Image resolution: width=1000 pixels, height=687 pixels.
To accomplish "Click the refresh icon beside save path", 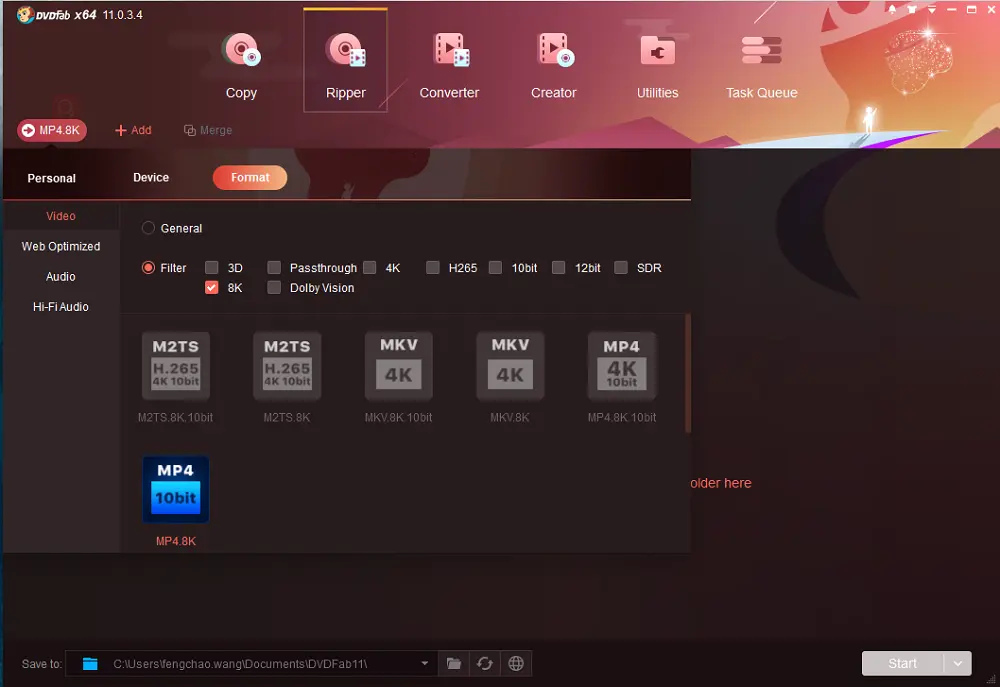I will [x=485, y=663].
